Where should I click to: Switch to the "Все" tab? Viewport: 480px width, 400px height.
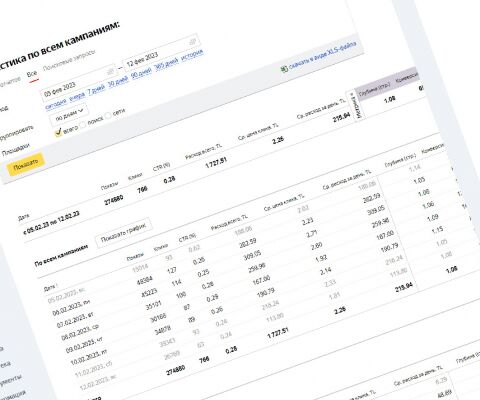coord(32,74)
